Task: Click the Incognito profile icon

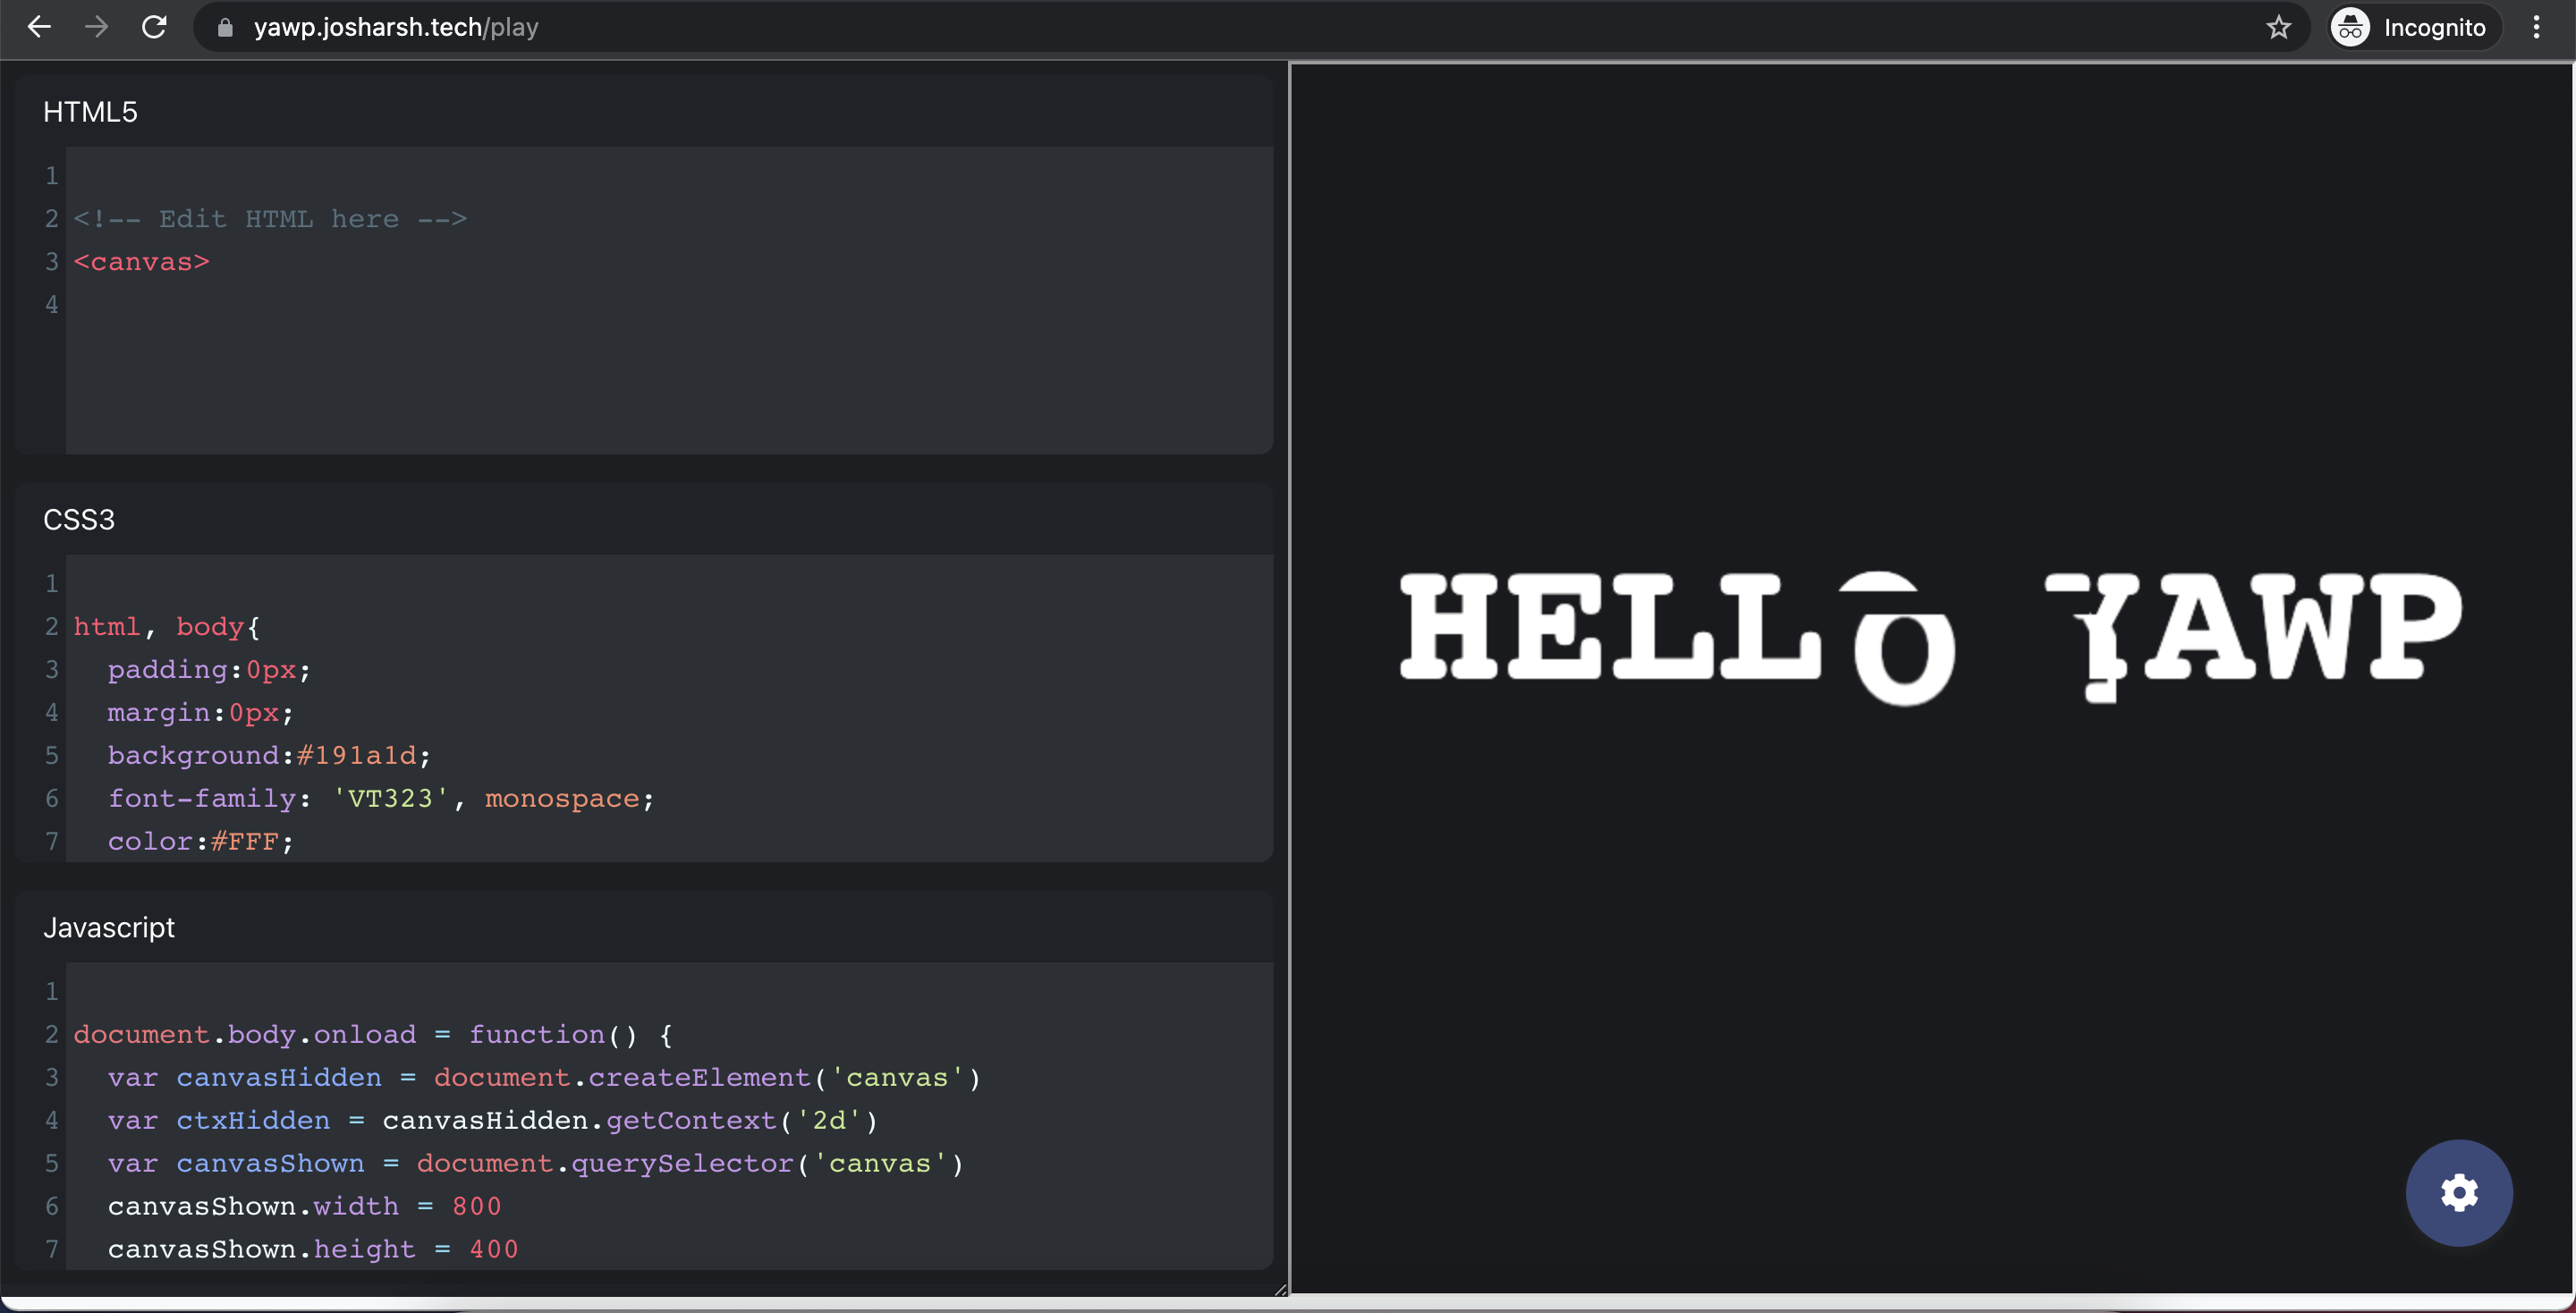Action: [2350, 27]
